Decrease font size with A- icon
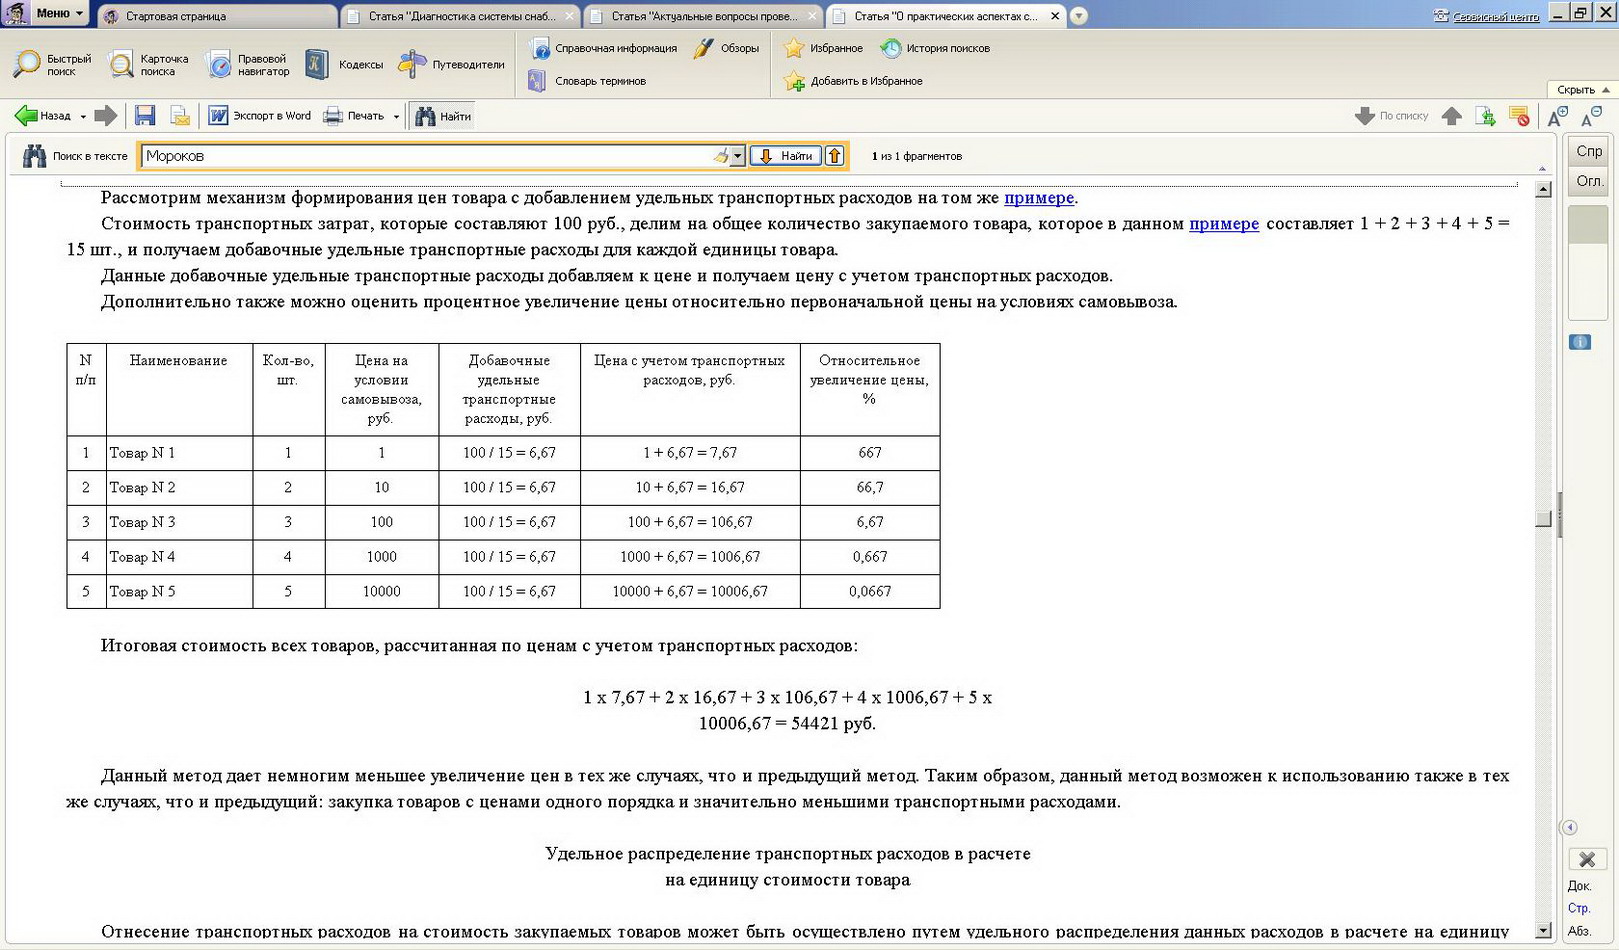The height and width of the screenshot is (950, 1619). (1591, 117)
